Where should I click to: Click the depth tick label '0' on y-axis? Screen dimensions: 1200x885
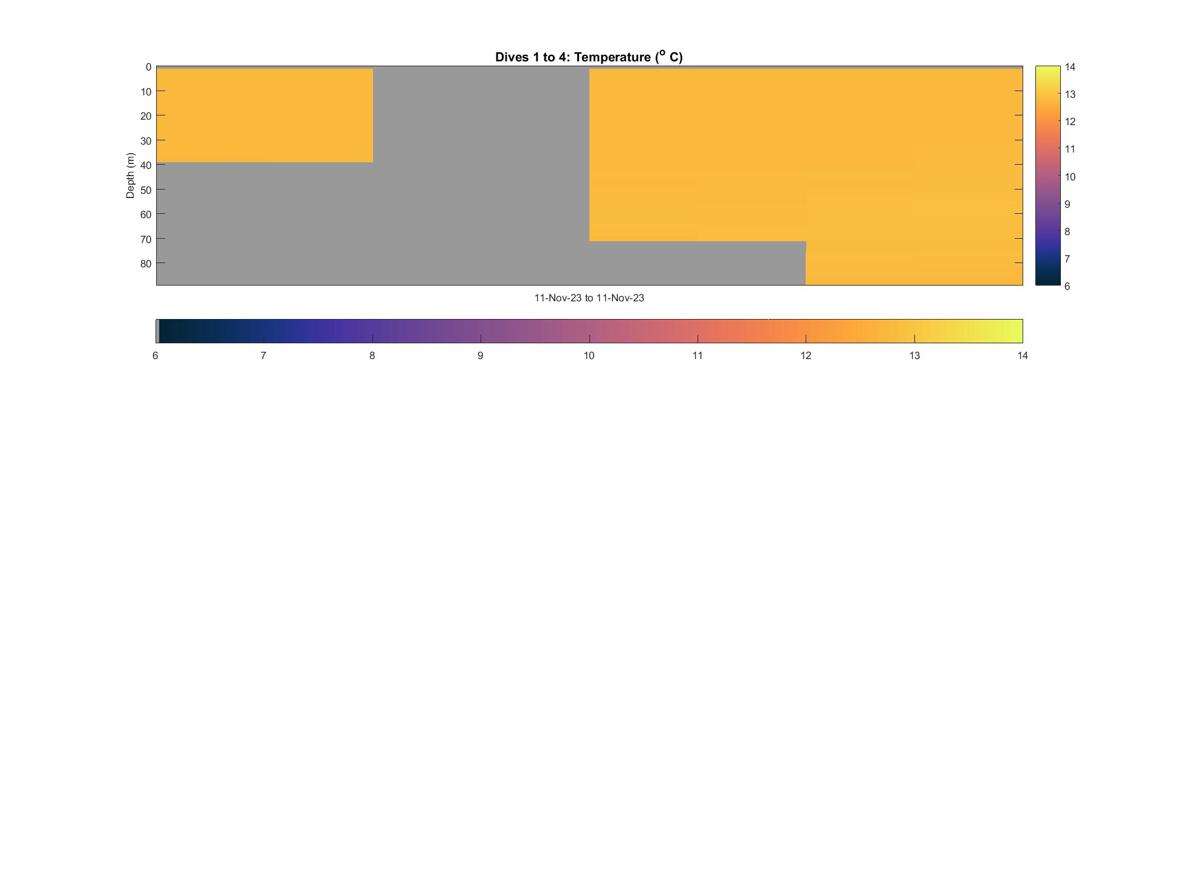pos(148,67)
